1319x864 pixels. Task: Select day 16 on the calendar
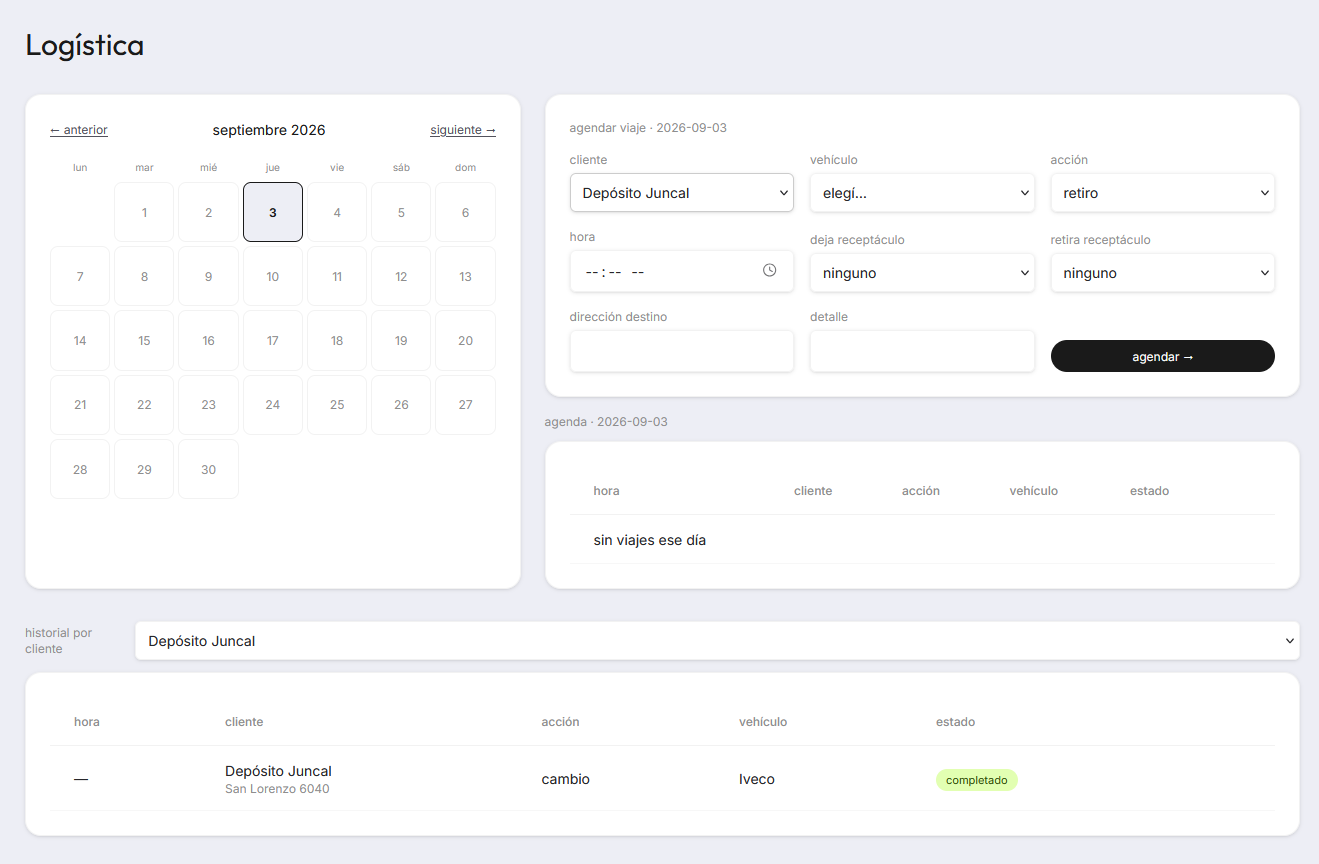208,340
